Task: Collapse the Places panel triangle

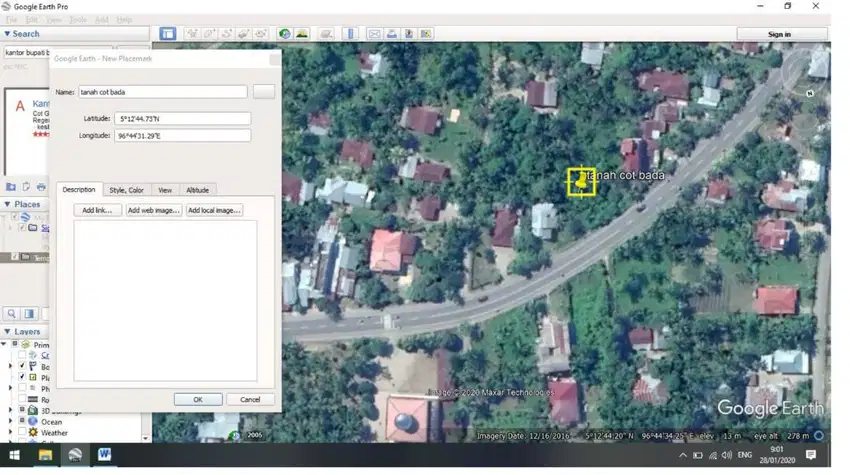Action: coord(7,204)
